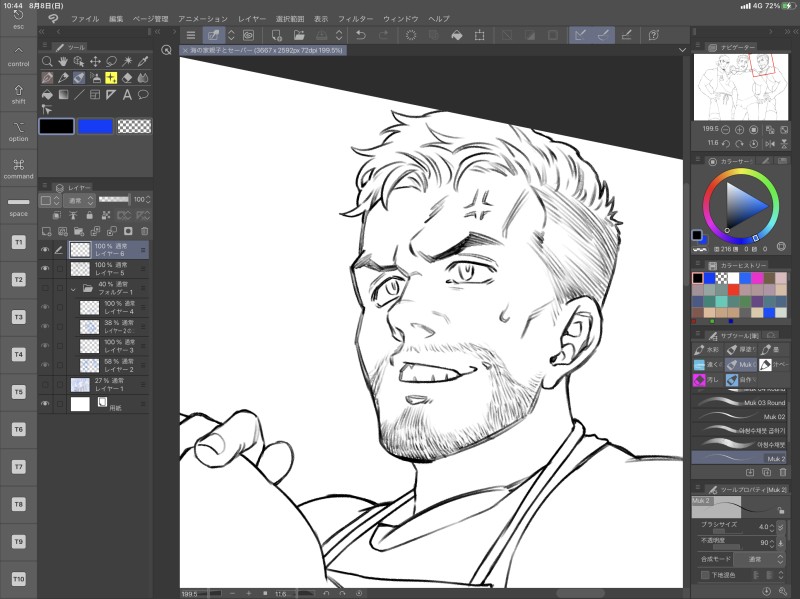Toggle Snap to ruler in command bar
Viewport: 800px width, 599px height.
[580, 35]
